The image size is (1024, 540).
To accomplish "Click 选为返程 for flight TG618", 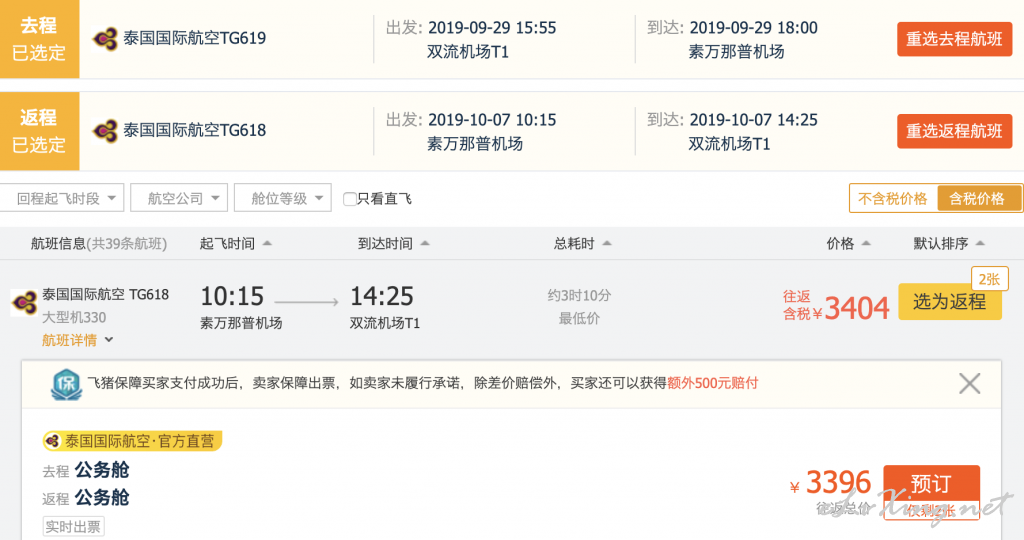I will pyautogui.click(x=950, y=302).
